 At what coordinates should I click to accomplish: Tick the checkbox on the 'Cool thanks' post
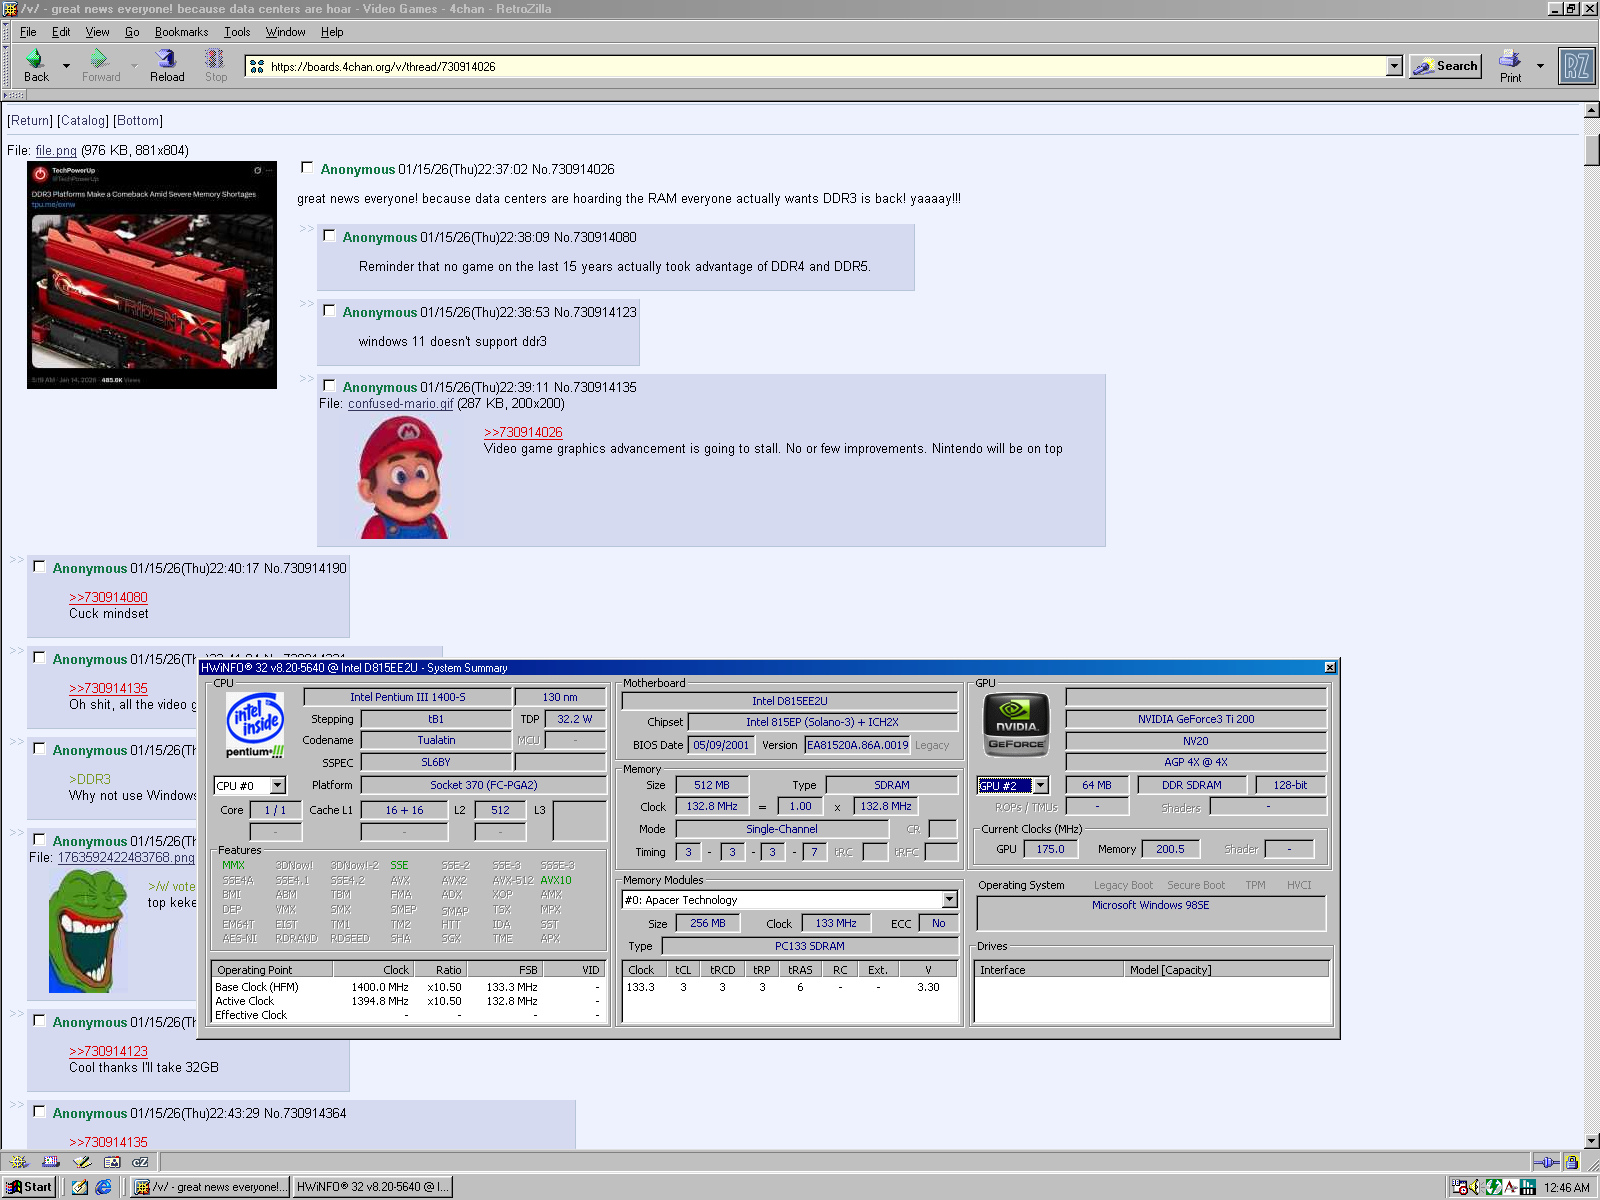pyautogui.click(x=39, y=1021)
